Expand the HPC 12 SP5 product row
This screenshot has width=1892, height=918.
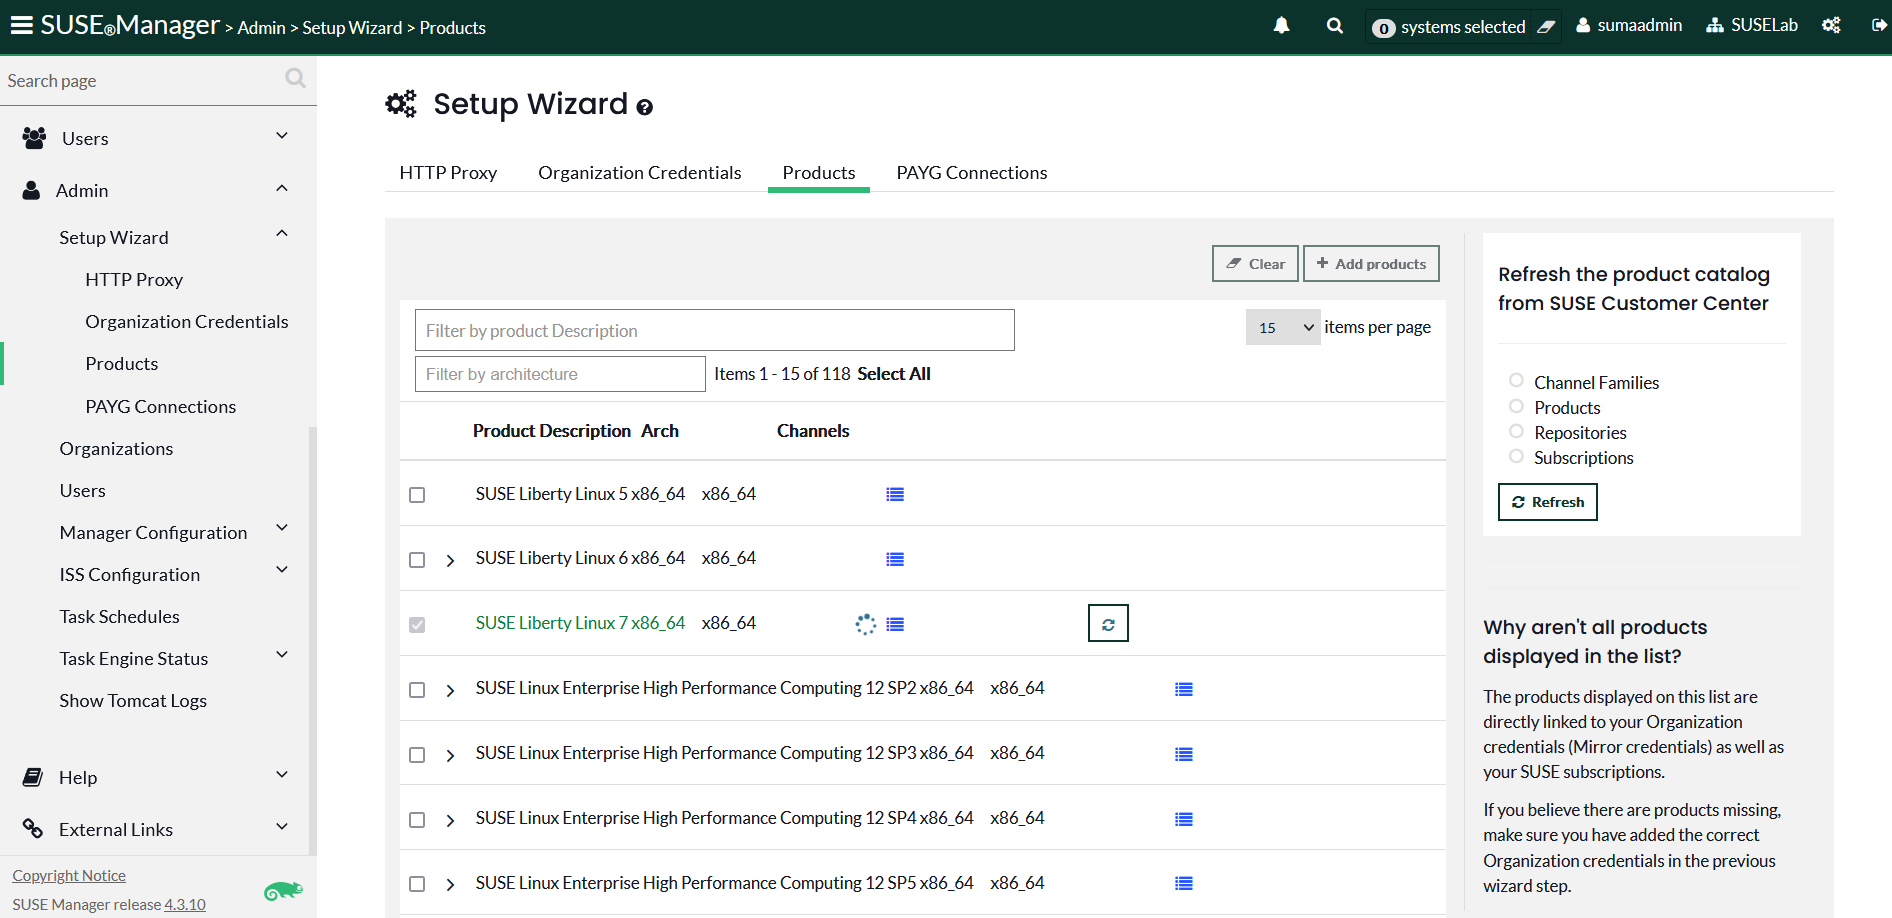tap(450, 884)
